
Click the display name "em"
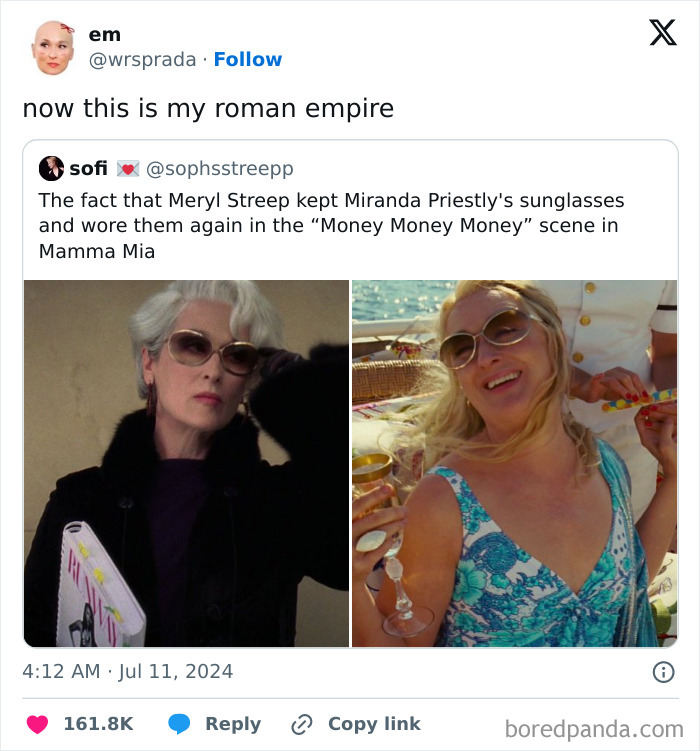105,35
